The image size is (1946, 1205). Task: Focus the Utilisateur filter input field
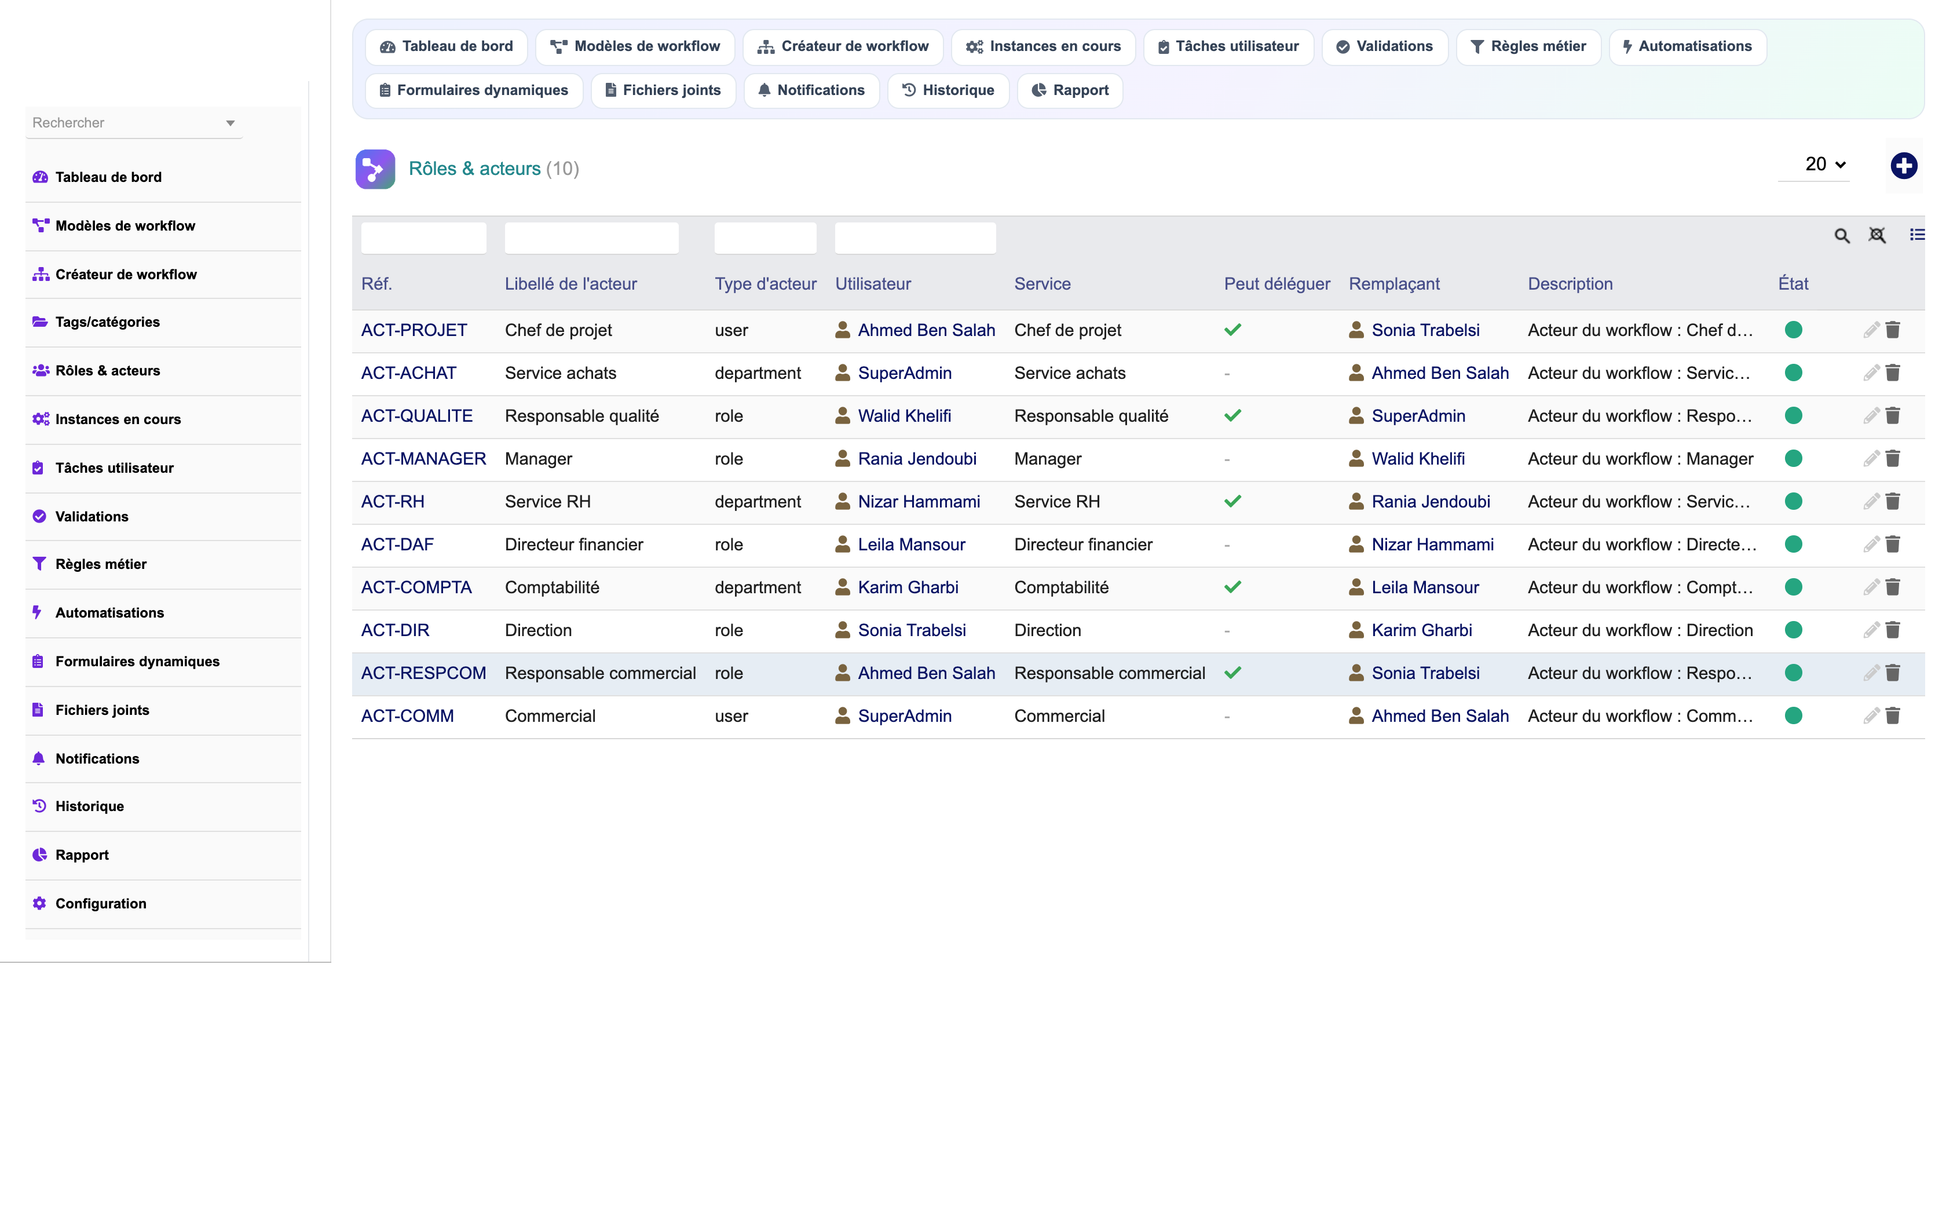915,238
